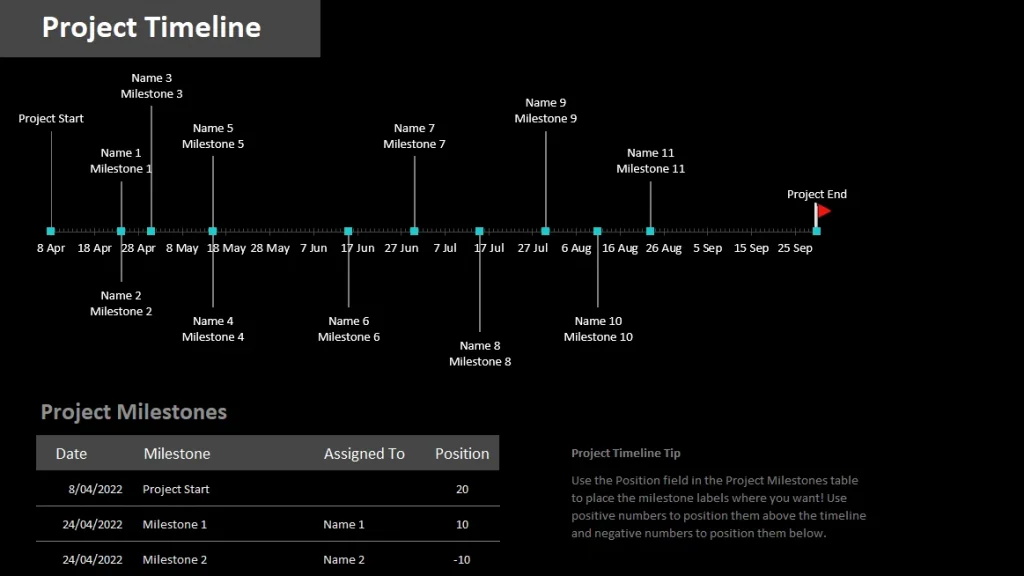
Task: Click the Project End red flag icon
Action: (x=823, y=211)
